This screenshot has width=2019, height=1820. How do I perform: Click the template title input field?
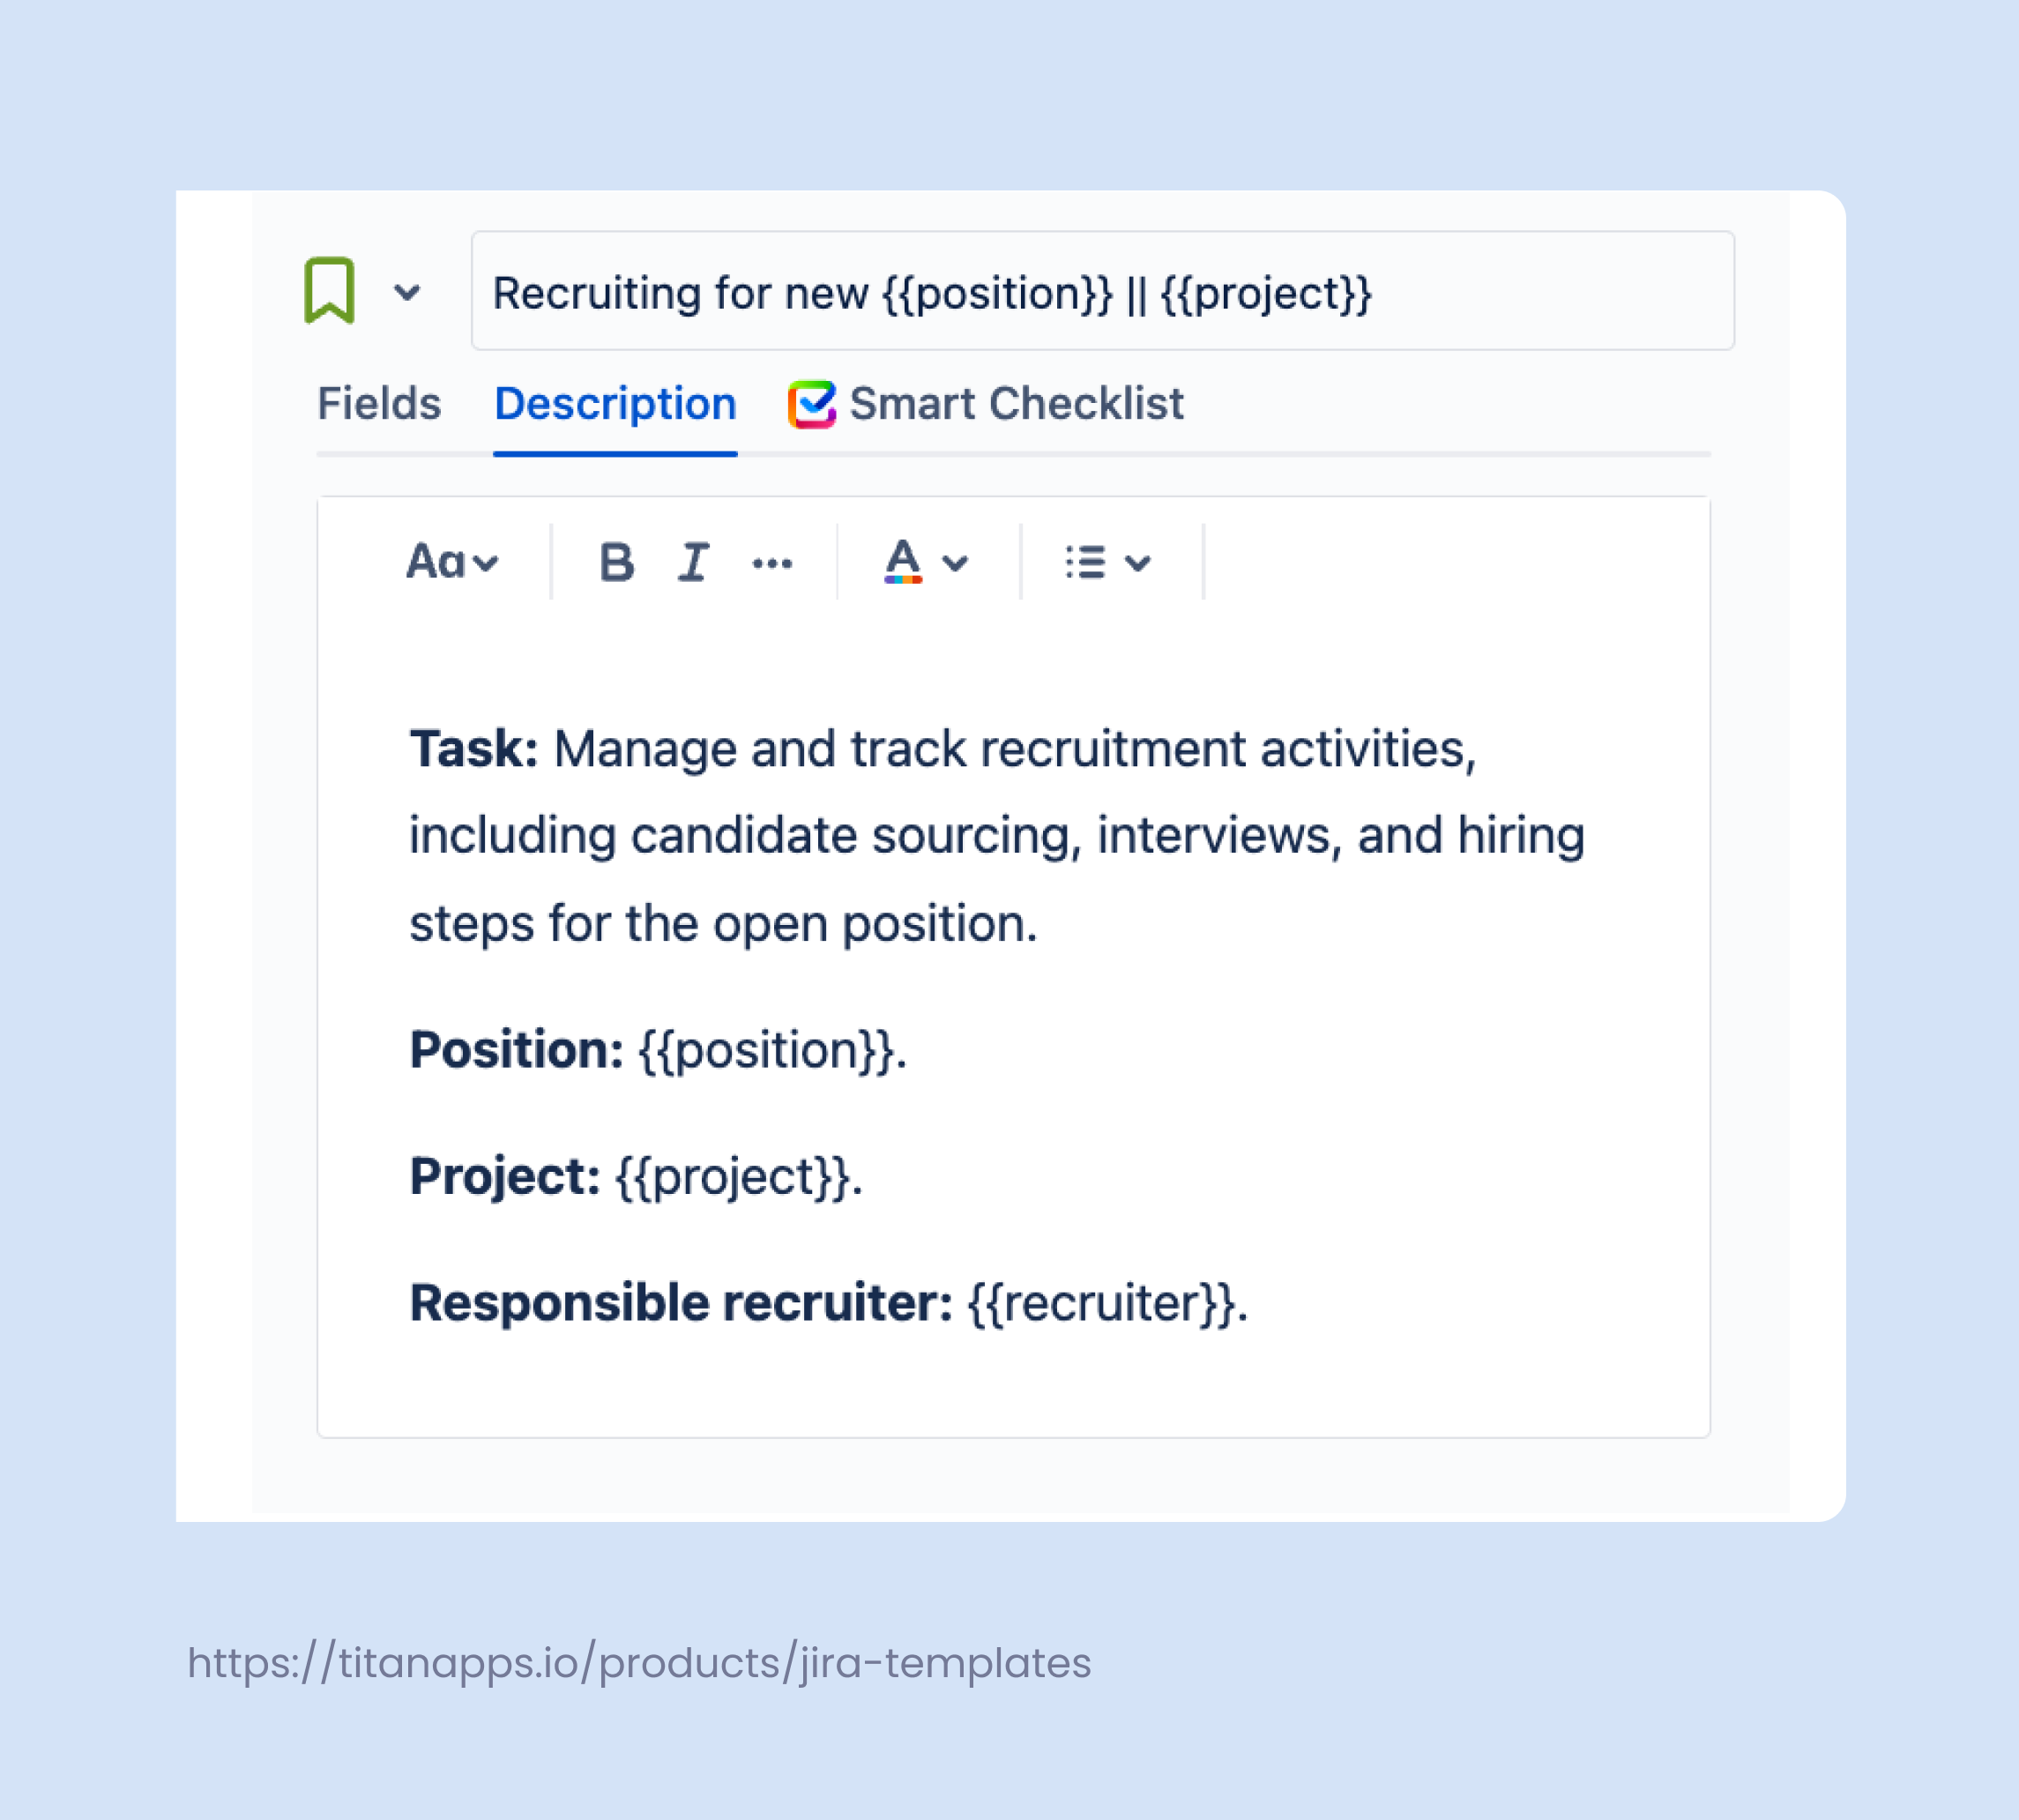click(1100, 293)
